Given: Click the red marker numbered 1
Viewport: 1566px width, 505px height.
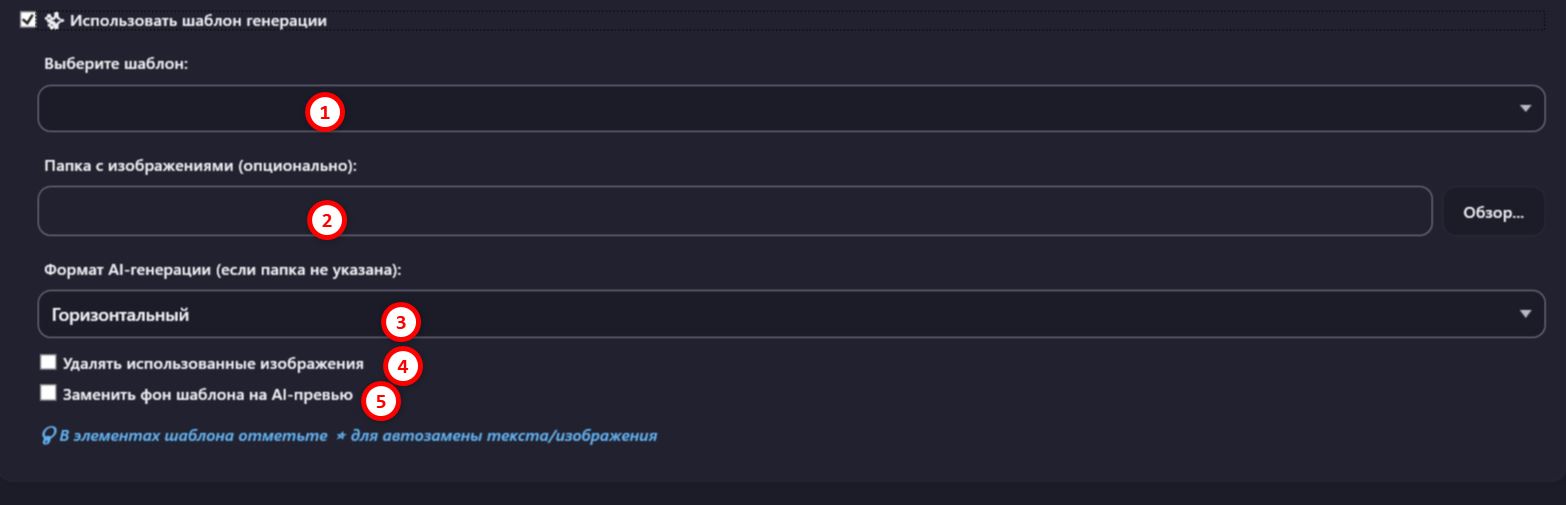Looking at the screenshot, I should [x=324, y=113].
